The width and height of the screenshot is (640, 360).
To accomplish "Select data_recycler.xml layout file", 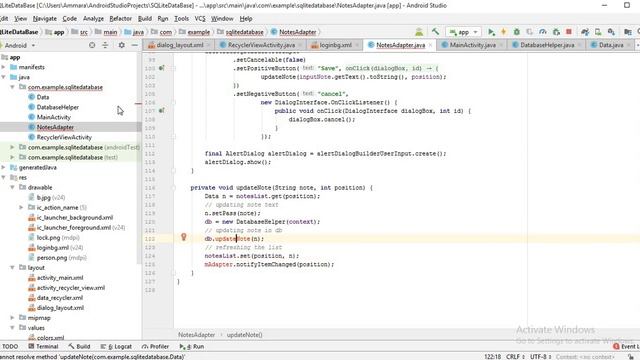I will [x=60, y=298].
